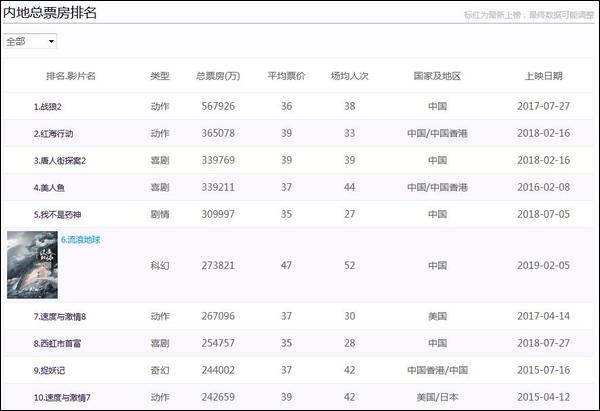Viewport: 600px width, 411px height.
Task: Click 中国香港/中国 region in 捉妖记 row
Action: [437, 370]
